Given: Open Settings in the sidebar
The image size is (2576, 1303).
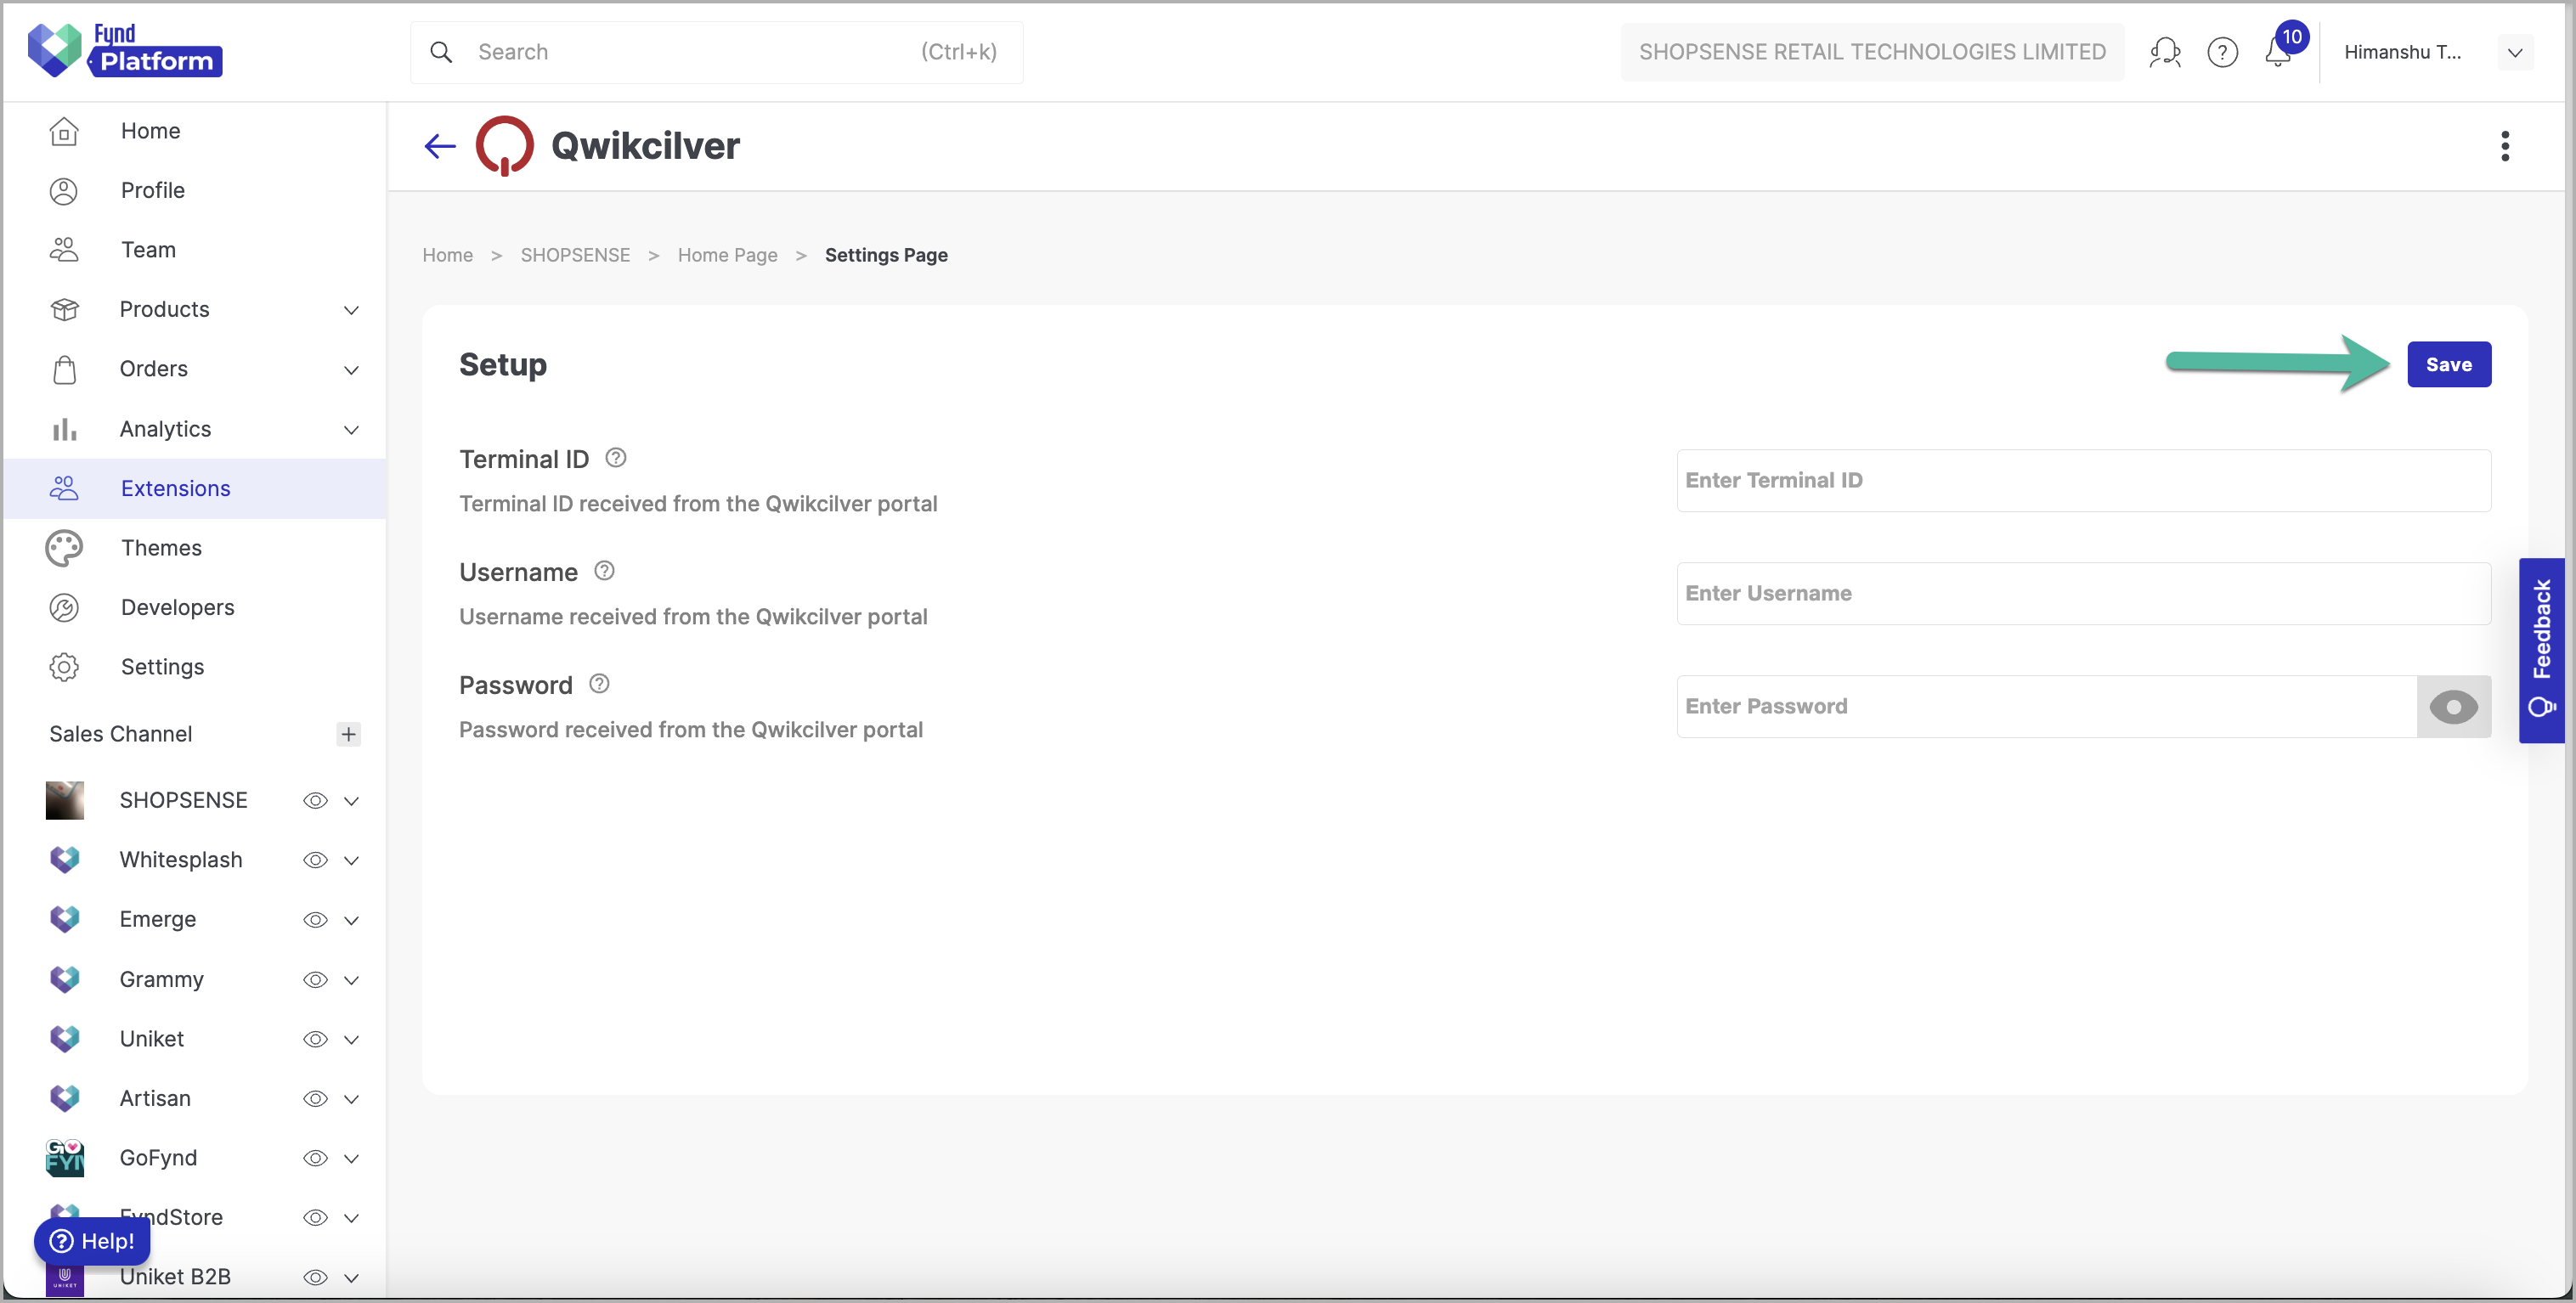Looking at the screenshot, I should coord(196,667).
